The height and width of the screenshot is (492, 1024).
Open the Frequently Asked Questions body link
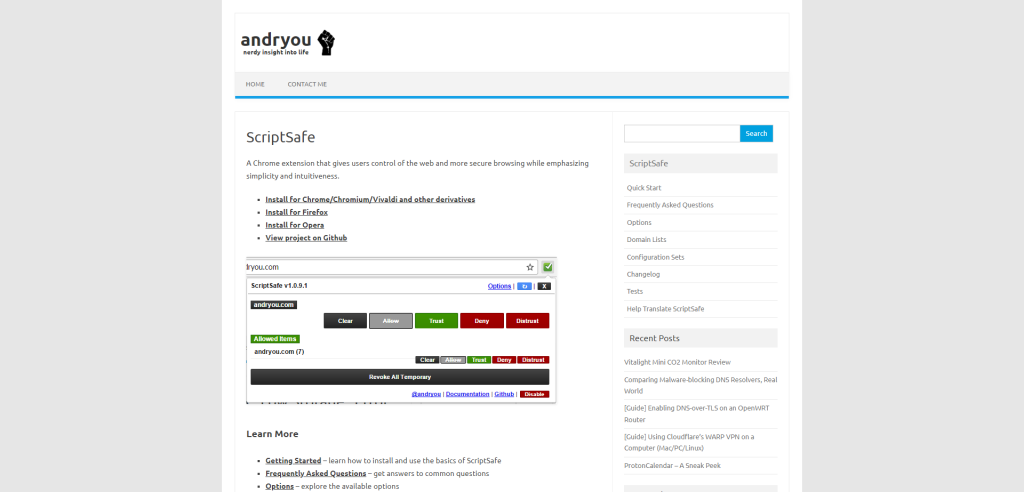(x=315, y=474)
